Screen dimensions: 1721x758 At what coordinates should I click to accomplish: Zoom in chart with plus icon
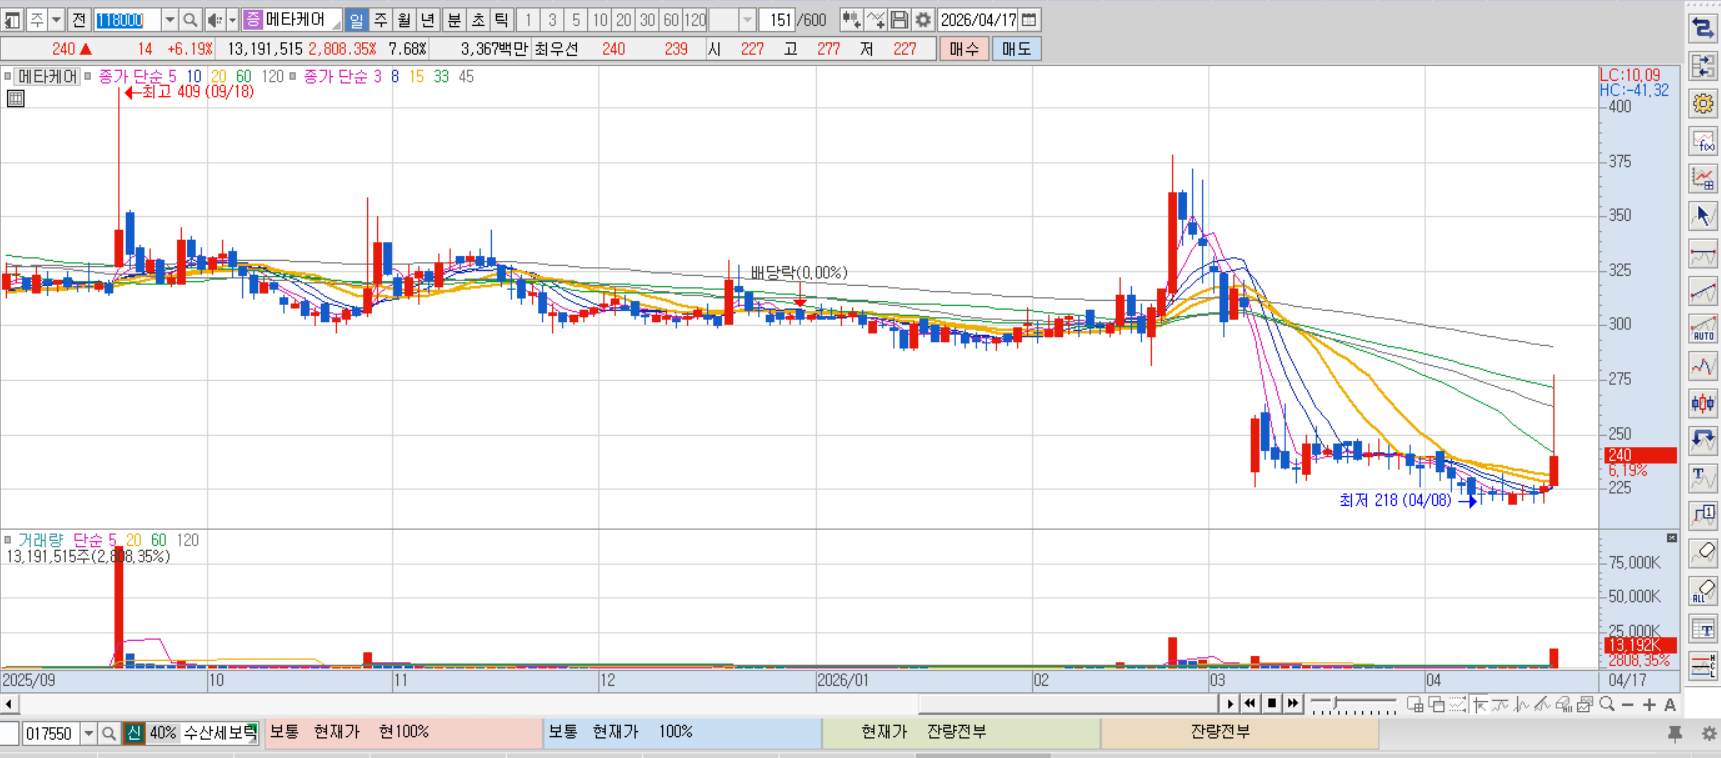point(1649,705)
